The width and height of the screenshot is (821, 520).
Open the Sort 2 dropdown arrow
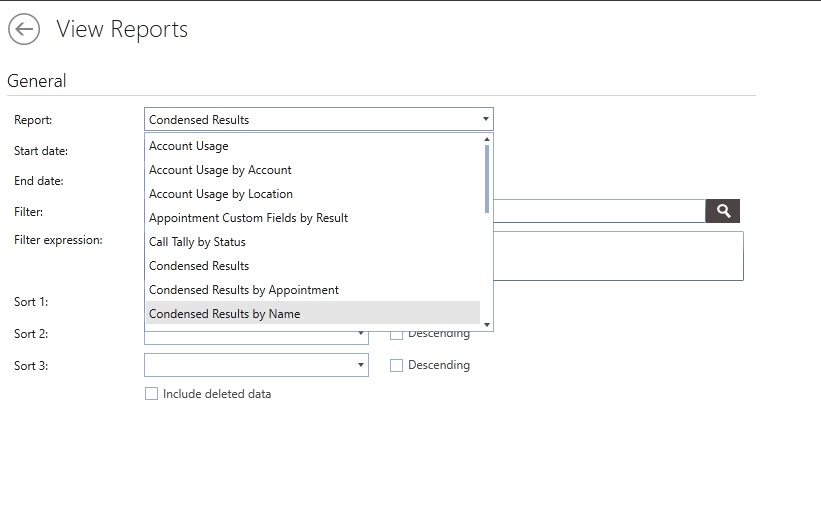[x=361, y=334]
